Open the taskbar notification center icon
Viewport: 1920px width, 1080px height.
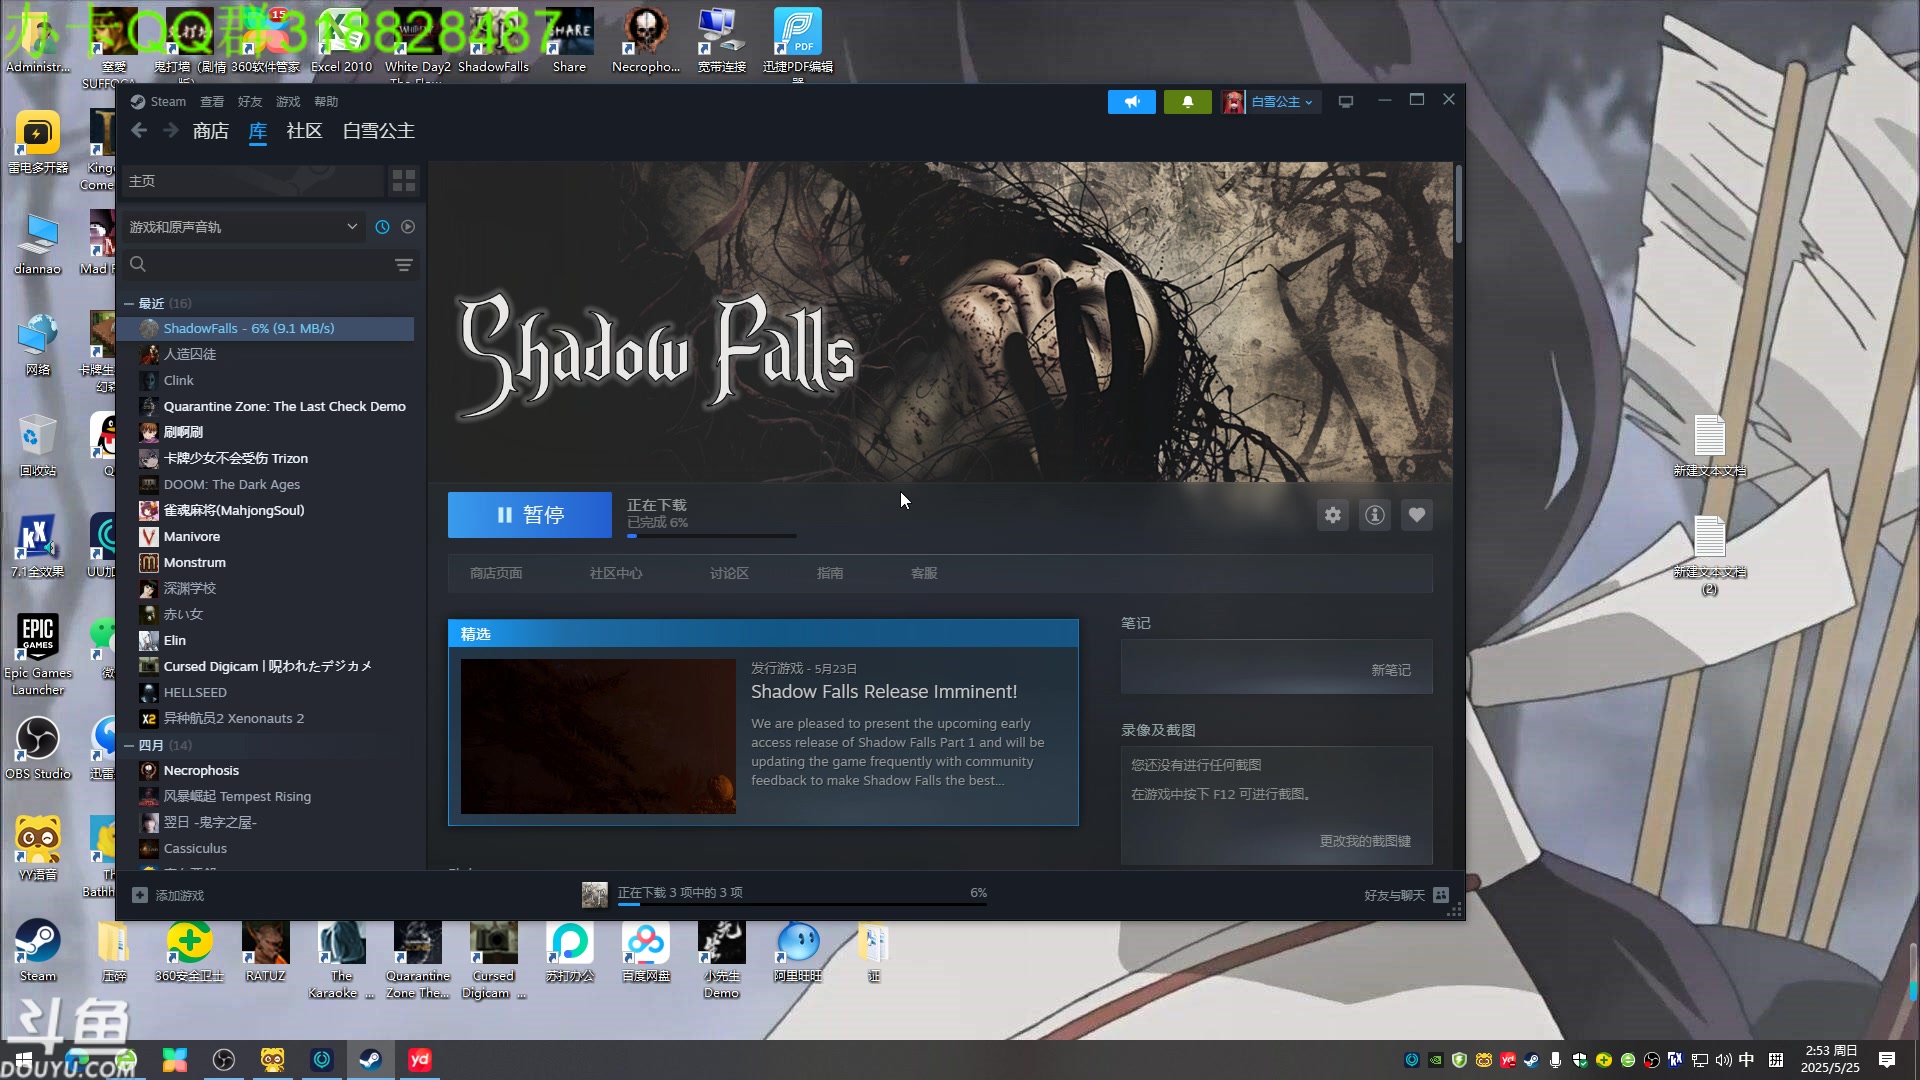[1887, 1060]
